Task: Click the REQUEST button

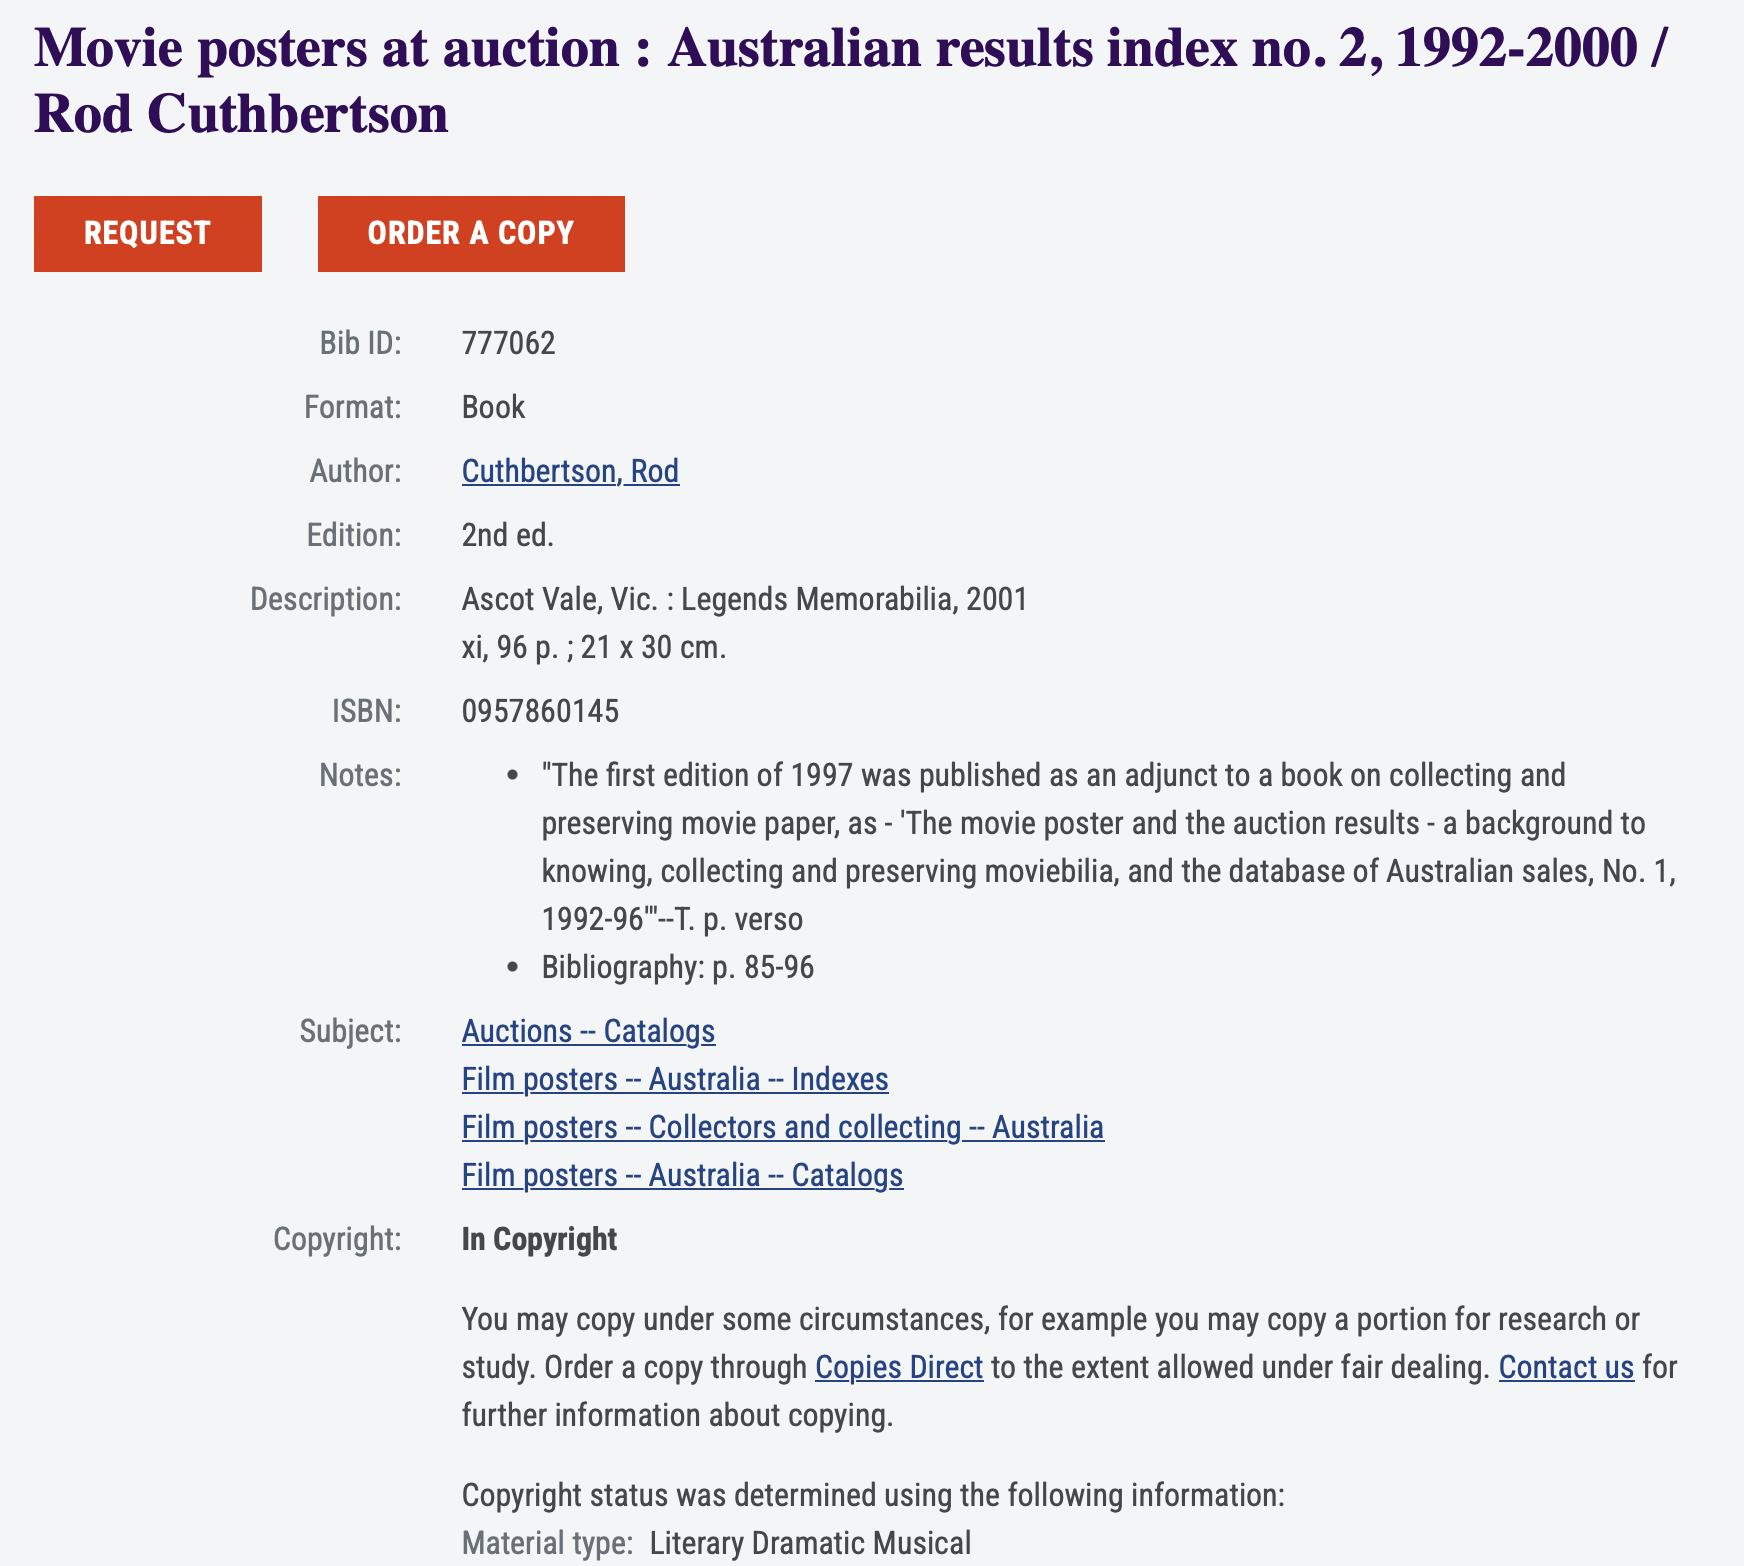Action: (x=148, y=234)
